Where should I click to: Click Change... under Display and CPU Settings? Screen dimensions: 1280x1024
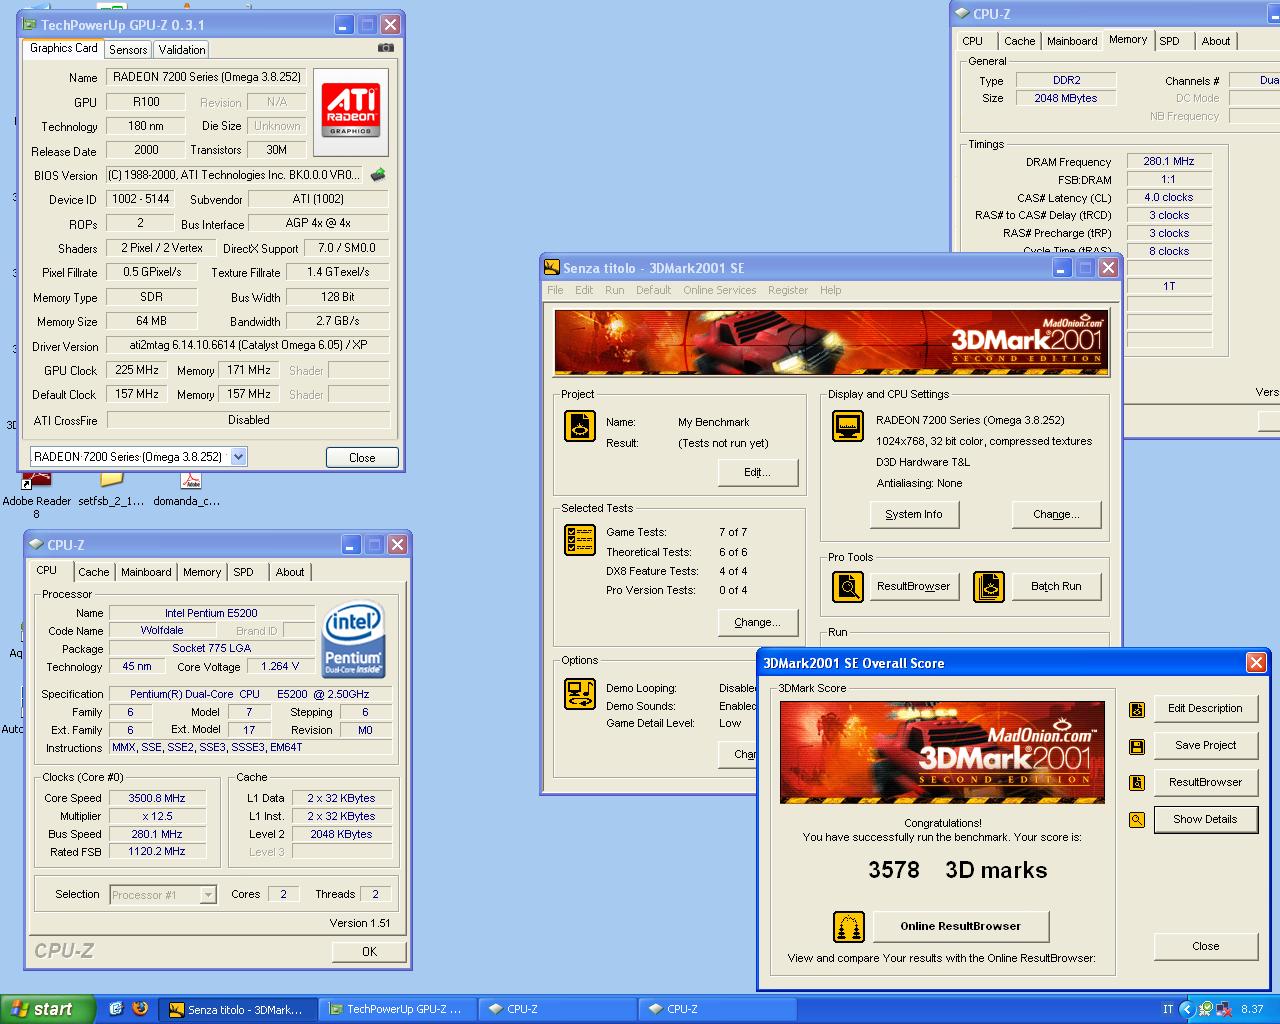(1056, 514)
